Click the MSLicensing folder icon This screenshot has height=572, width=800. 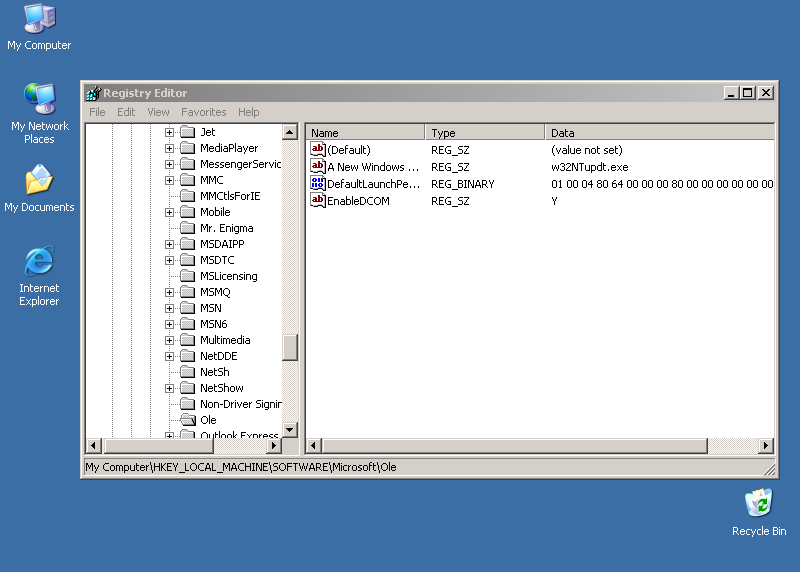(188, 276)
